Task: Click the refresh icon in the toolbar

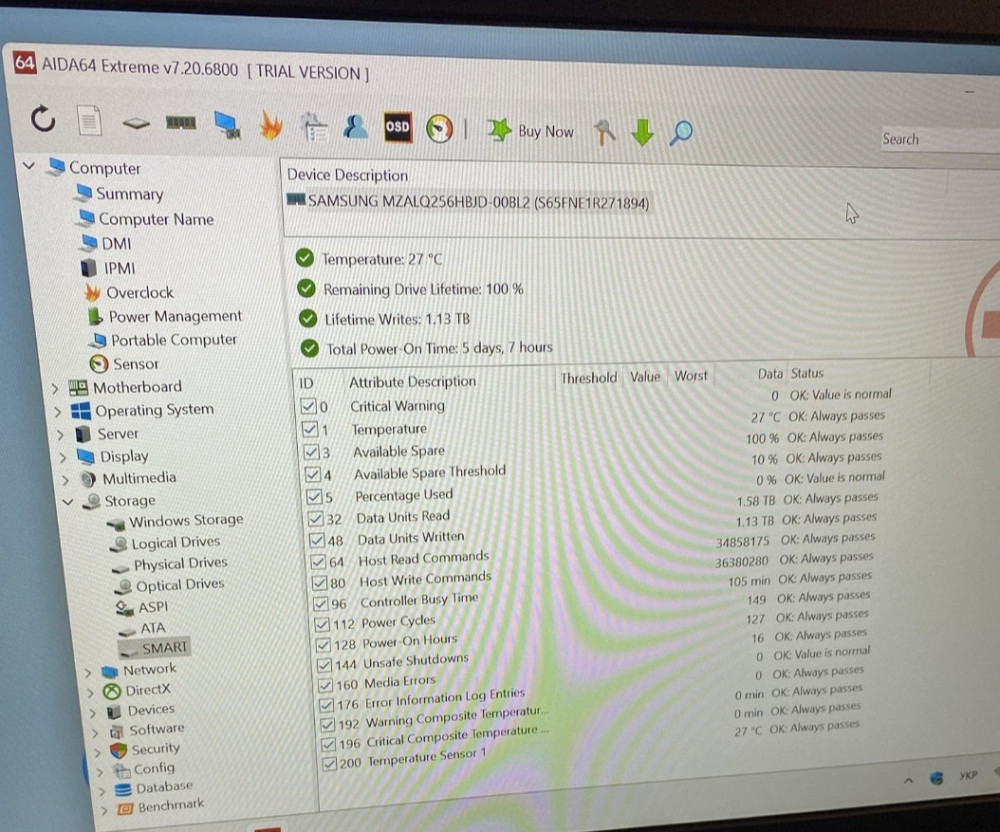Action: 42,120
